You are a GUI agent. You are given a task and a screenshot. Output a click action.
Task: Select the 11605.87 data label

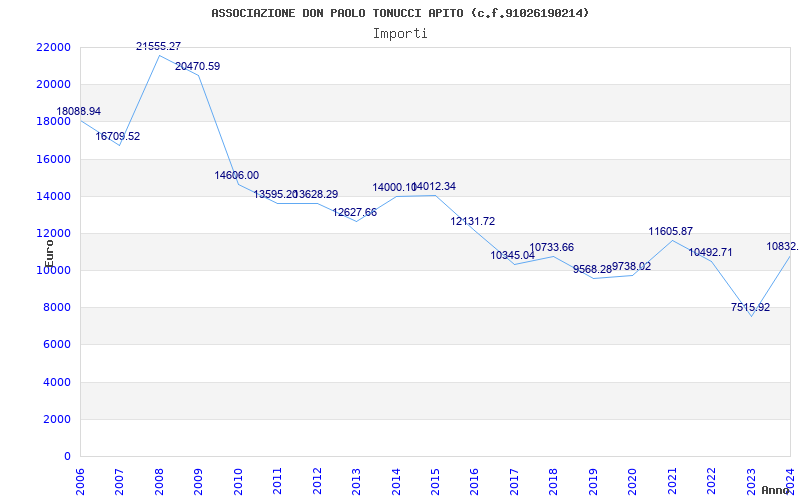point(671,231)
